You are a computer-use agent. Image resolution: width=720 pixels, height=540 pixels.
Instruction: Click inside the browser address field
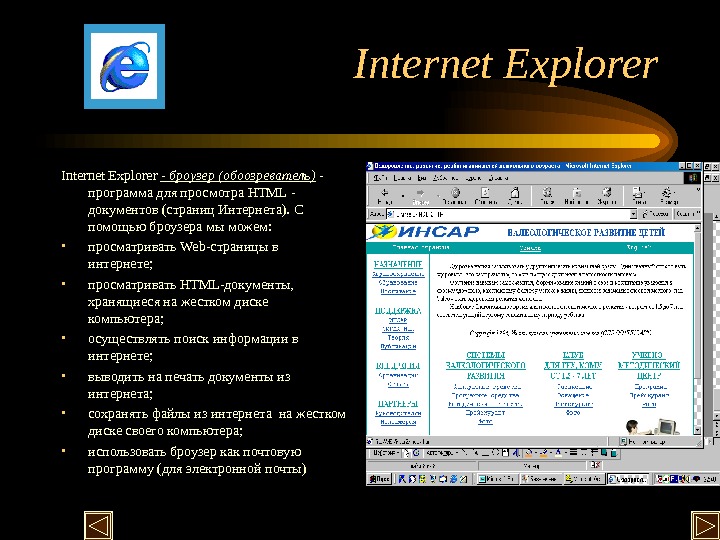(x=507, y=214)
